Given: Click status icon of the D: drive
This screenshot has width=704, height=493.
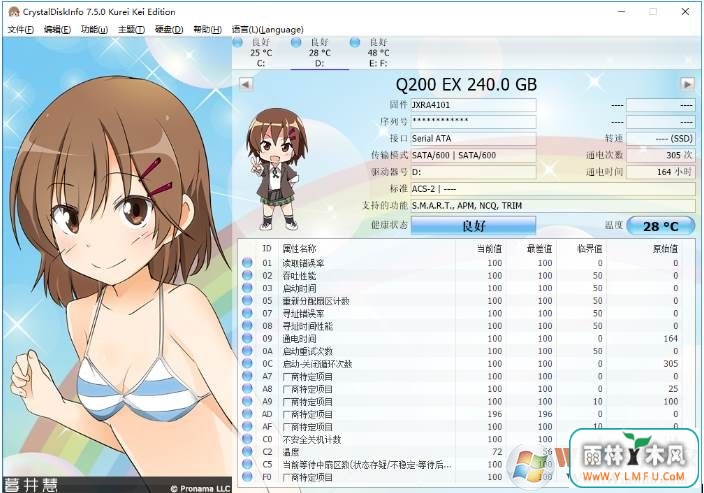Looking at the screenshot, I should (296, 43).
